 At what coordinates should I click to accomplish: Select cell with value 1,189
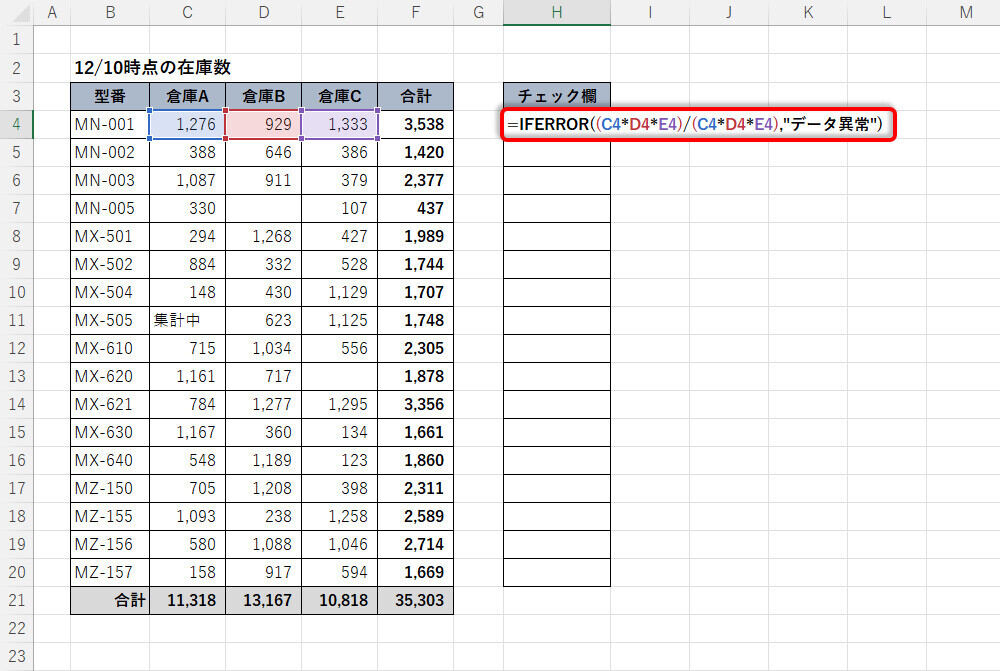point(263,461)
